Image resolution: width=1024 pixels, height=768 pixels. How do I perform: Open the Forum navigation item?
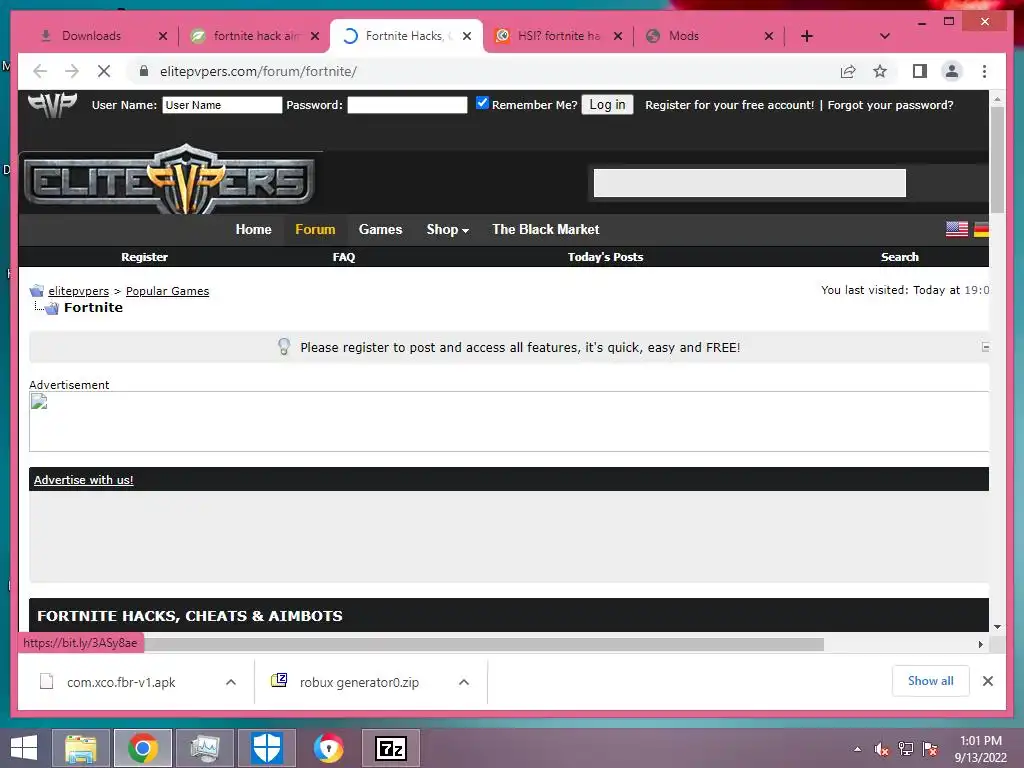point(315,229)
